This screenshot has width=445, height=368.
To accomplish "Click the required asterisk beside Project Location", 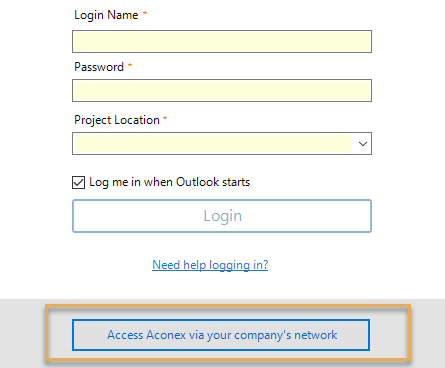I will tap(165, 117).
